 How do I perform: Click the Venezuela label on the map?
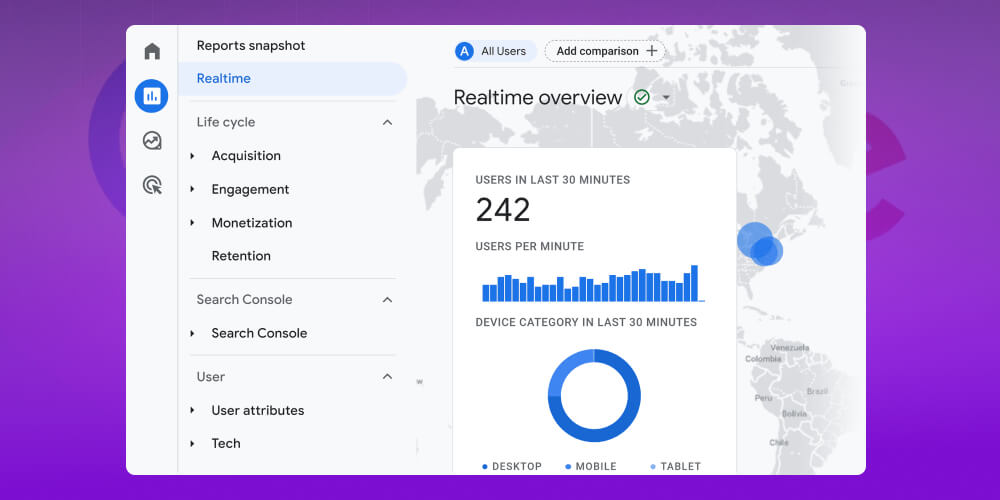point(790,348)
